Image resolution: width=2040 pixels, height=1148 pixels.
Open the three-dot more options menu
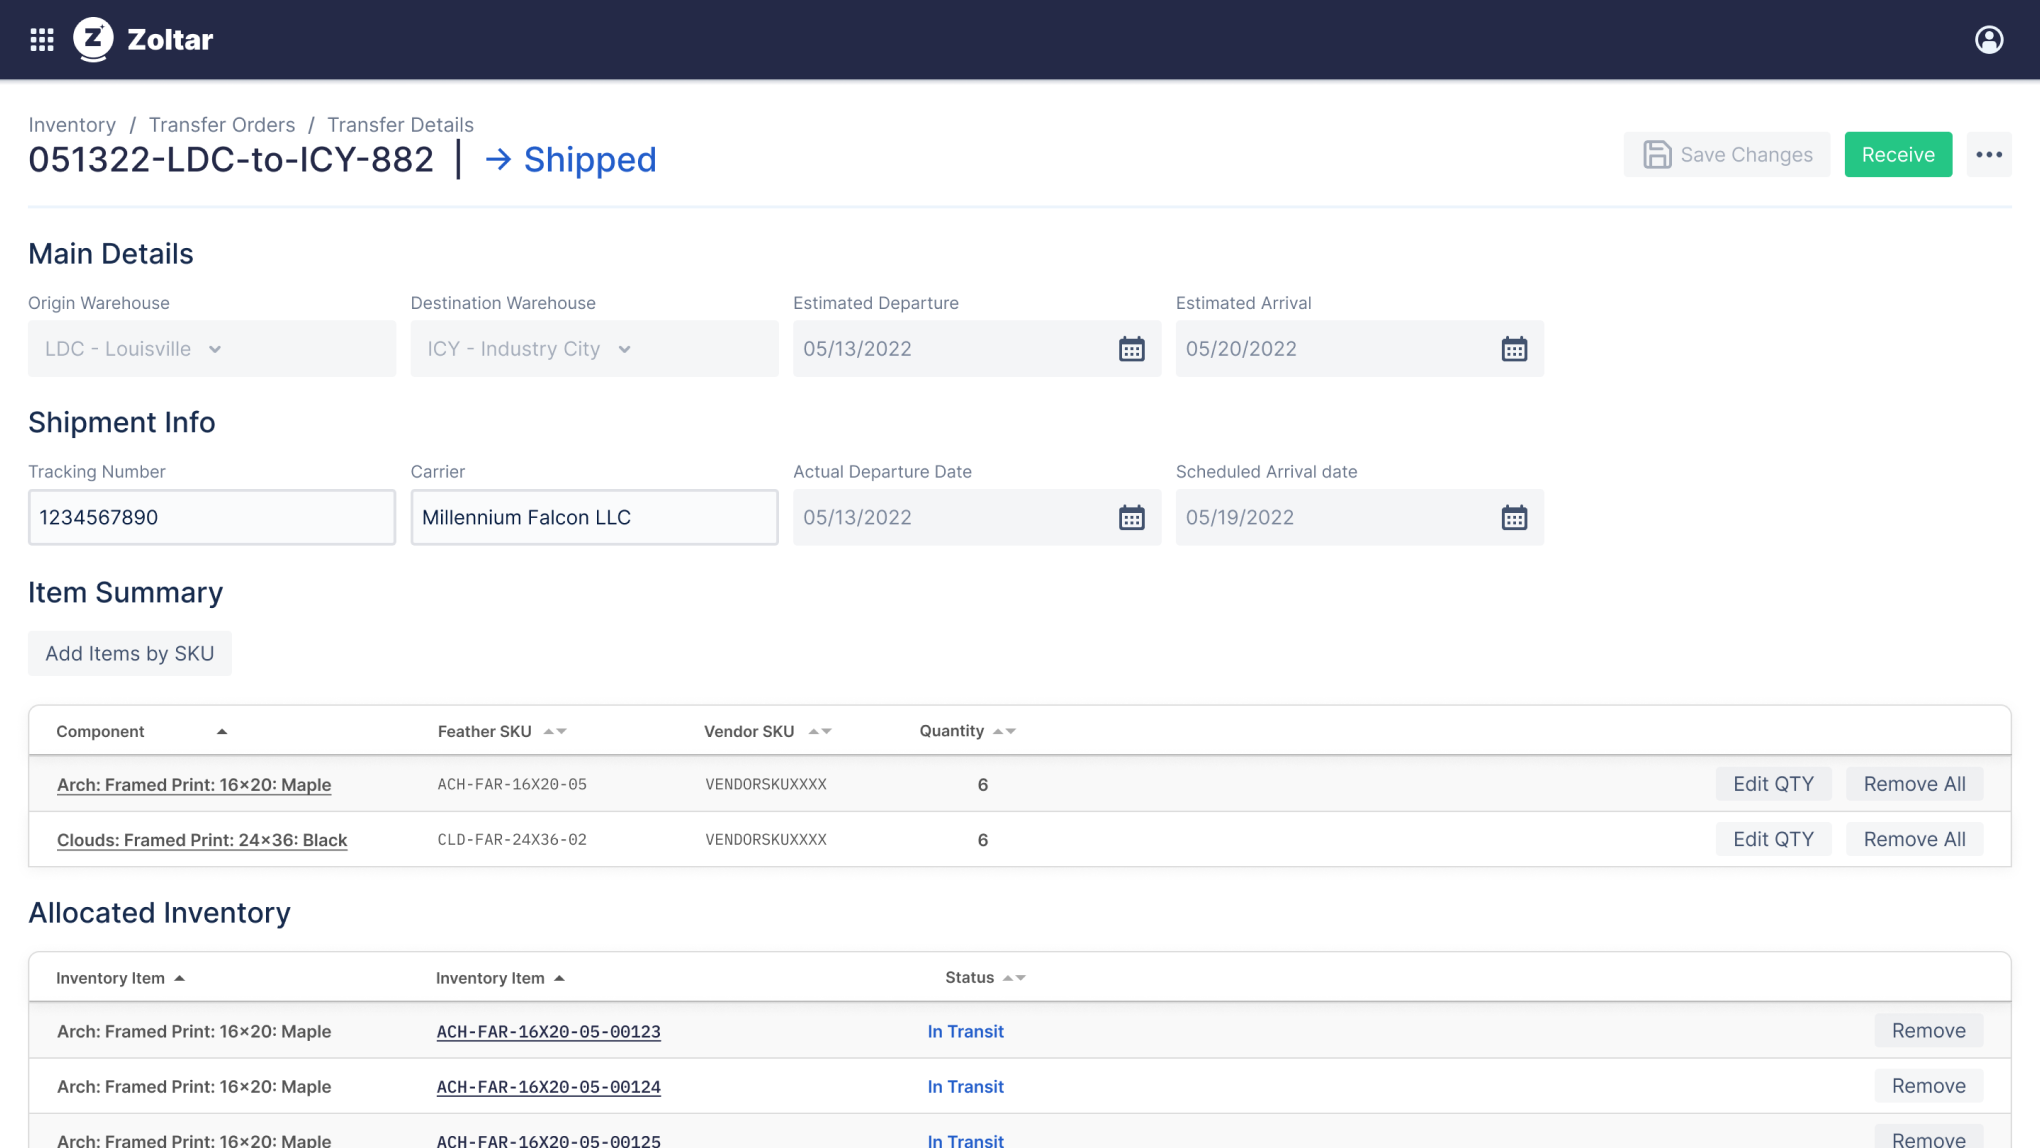tap(1988, 155)
